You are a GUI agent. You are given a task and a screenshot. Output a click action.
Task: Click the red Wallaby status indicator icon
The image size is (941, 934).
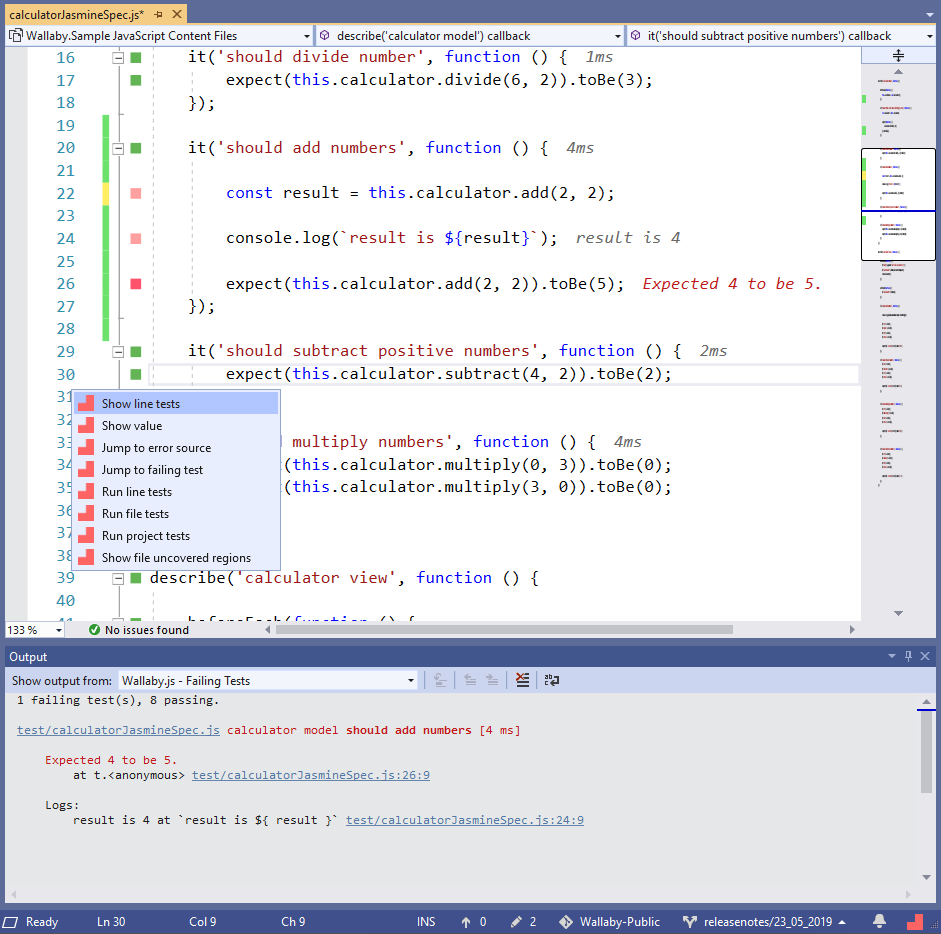tap(915, 921)
